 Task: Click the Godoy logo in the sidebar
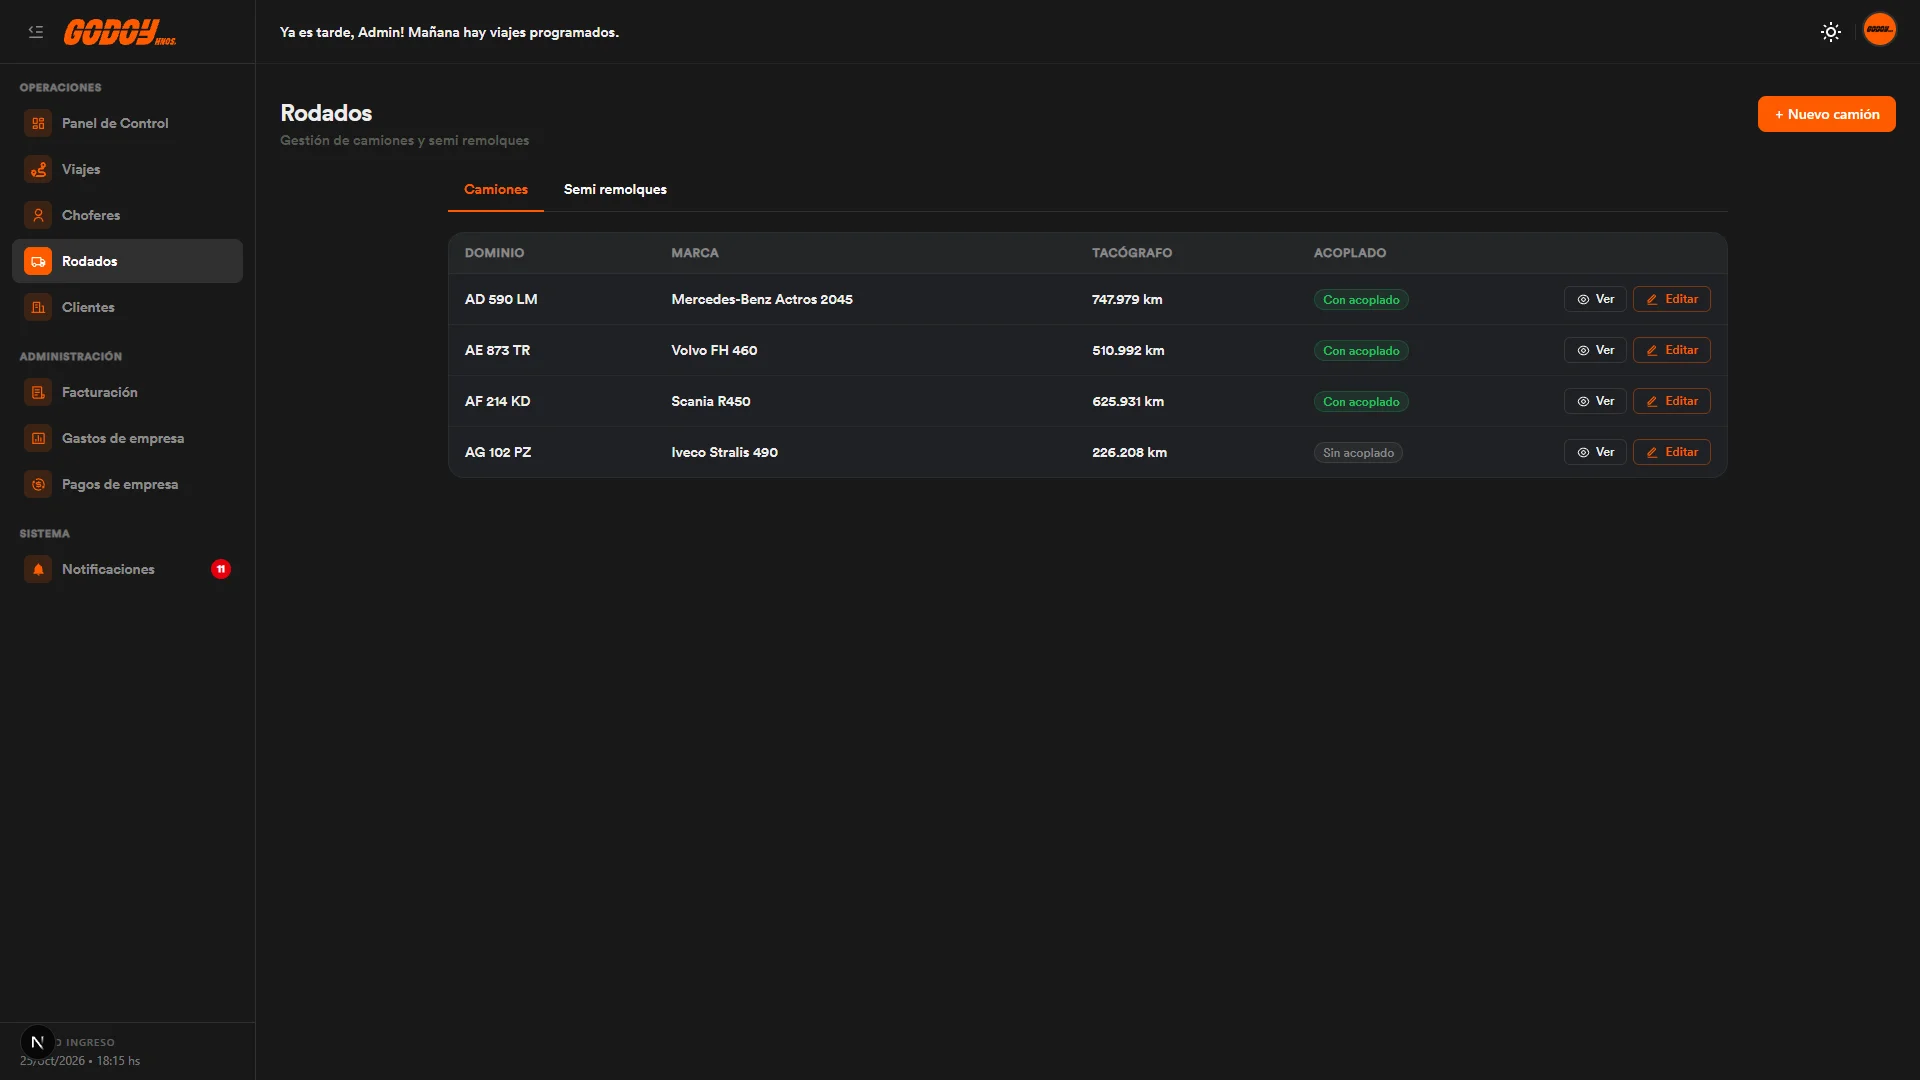click(x=120, y=32)
